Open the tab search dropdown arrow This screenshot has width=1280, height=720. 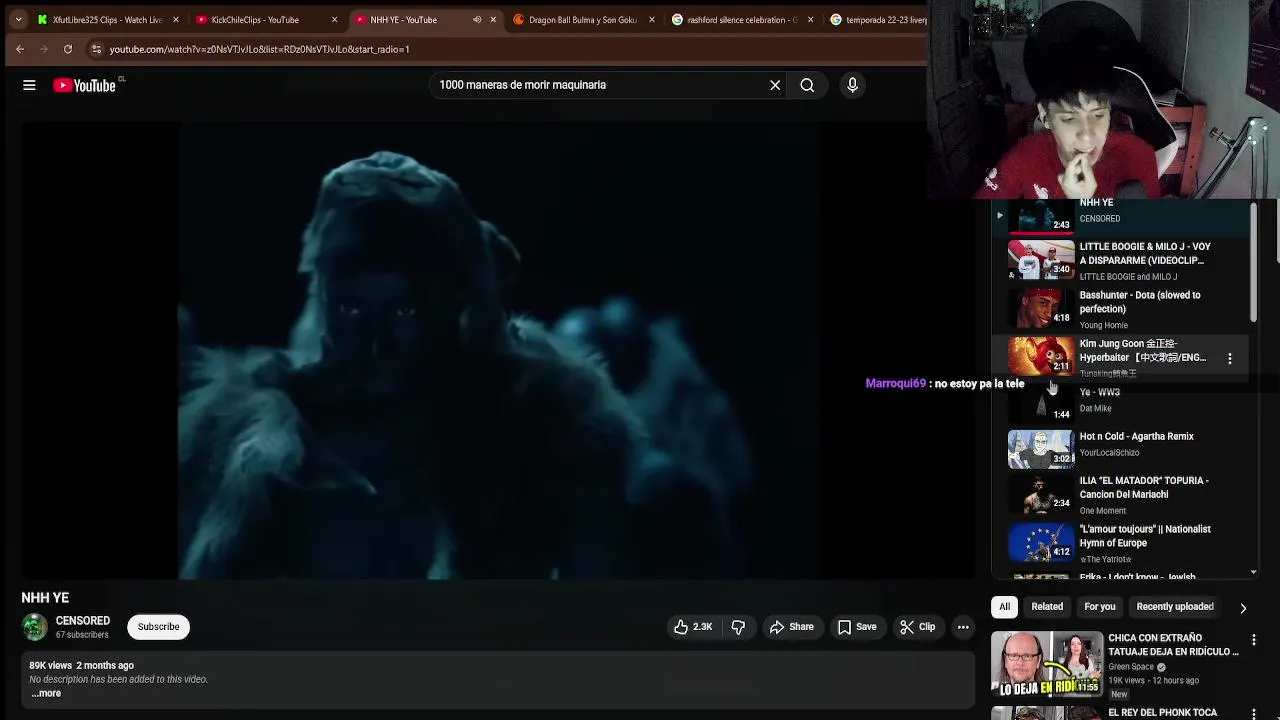click(18, 19)
